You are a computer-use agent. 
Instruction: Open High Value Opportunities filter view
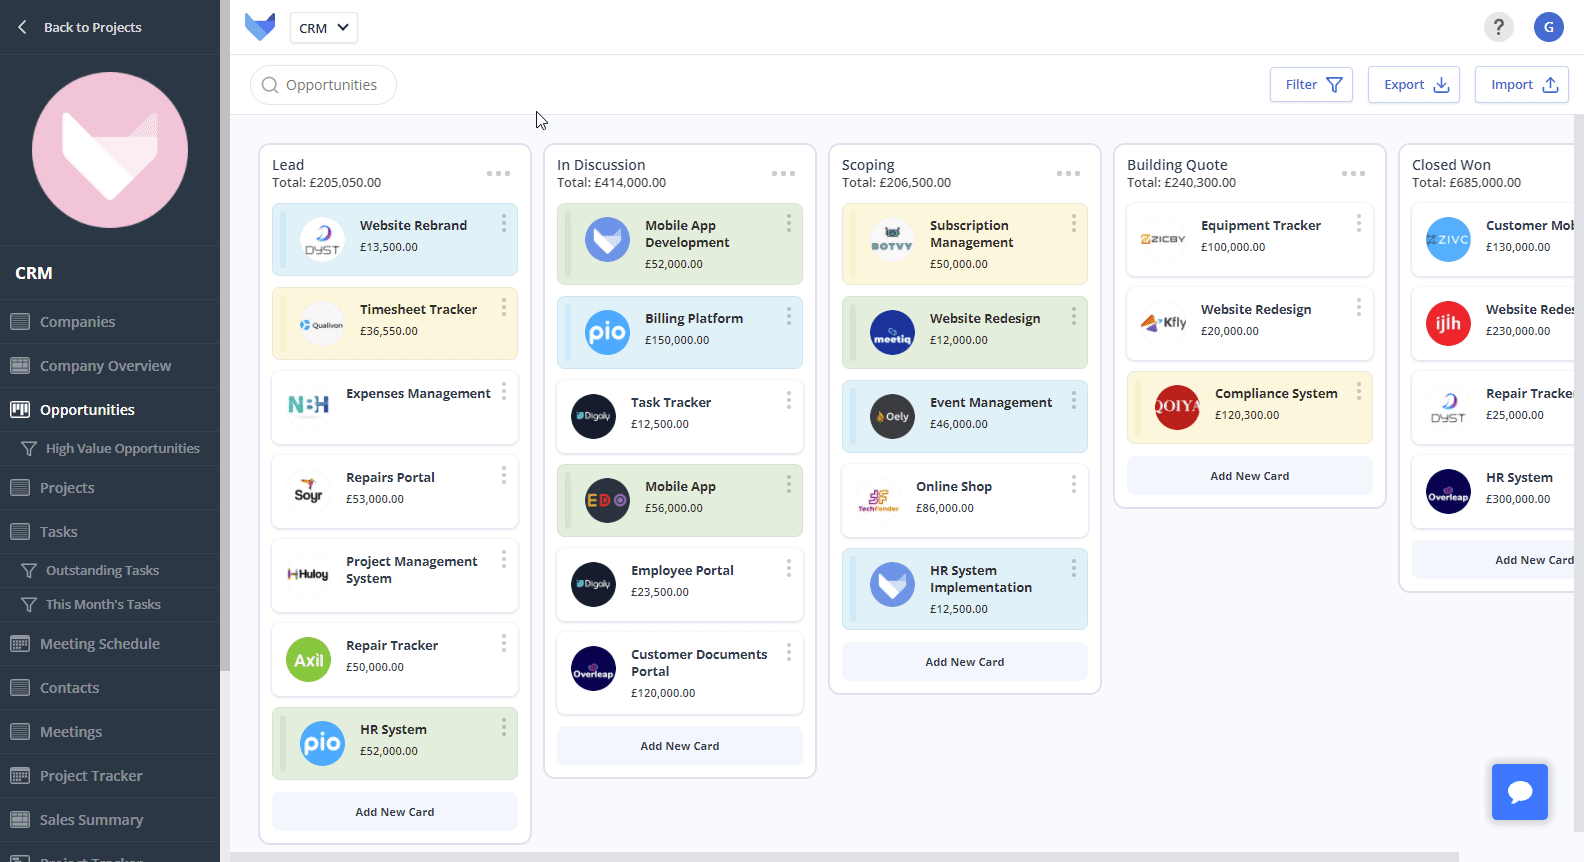coord(122,449)
